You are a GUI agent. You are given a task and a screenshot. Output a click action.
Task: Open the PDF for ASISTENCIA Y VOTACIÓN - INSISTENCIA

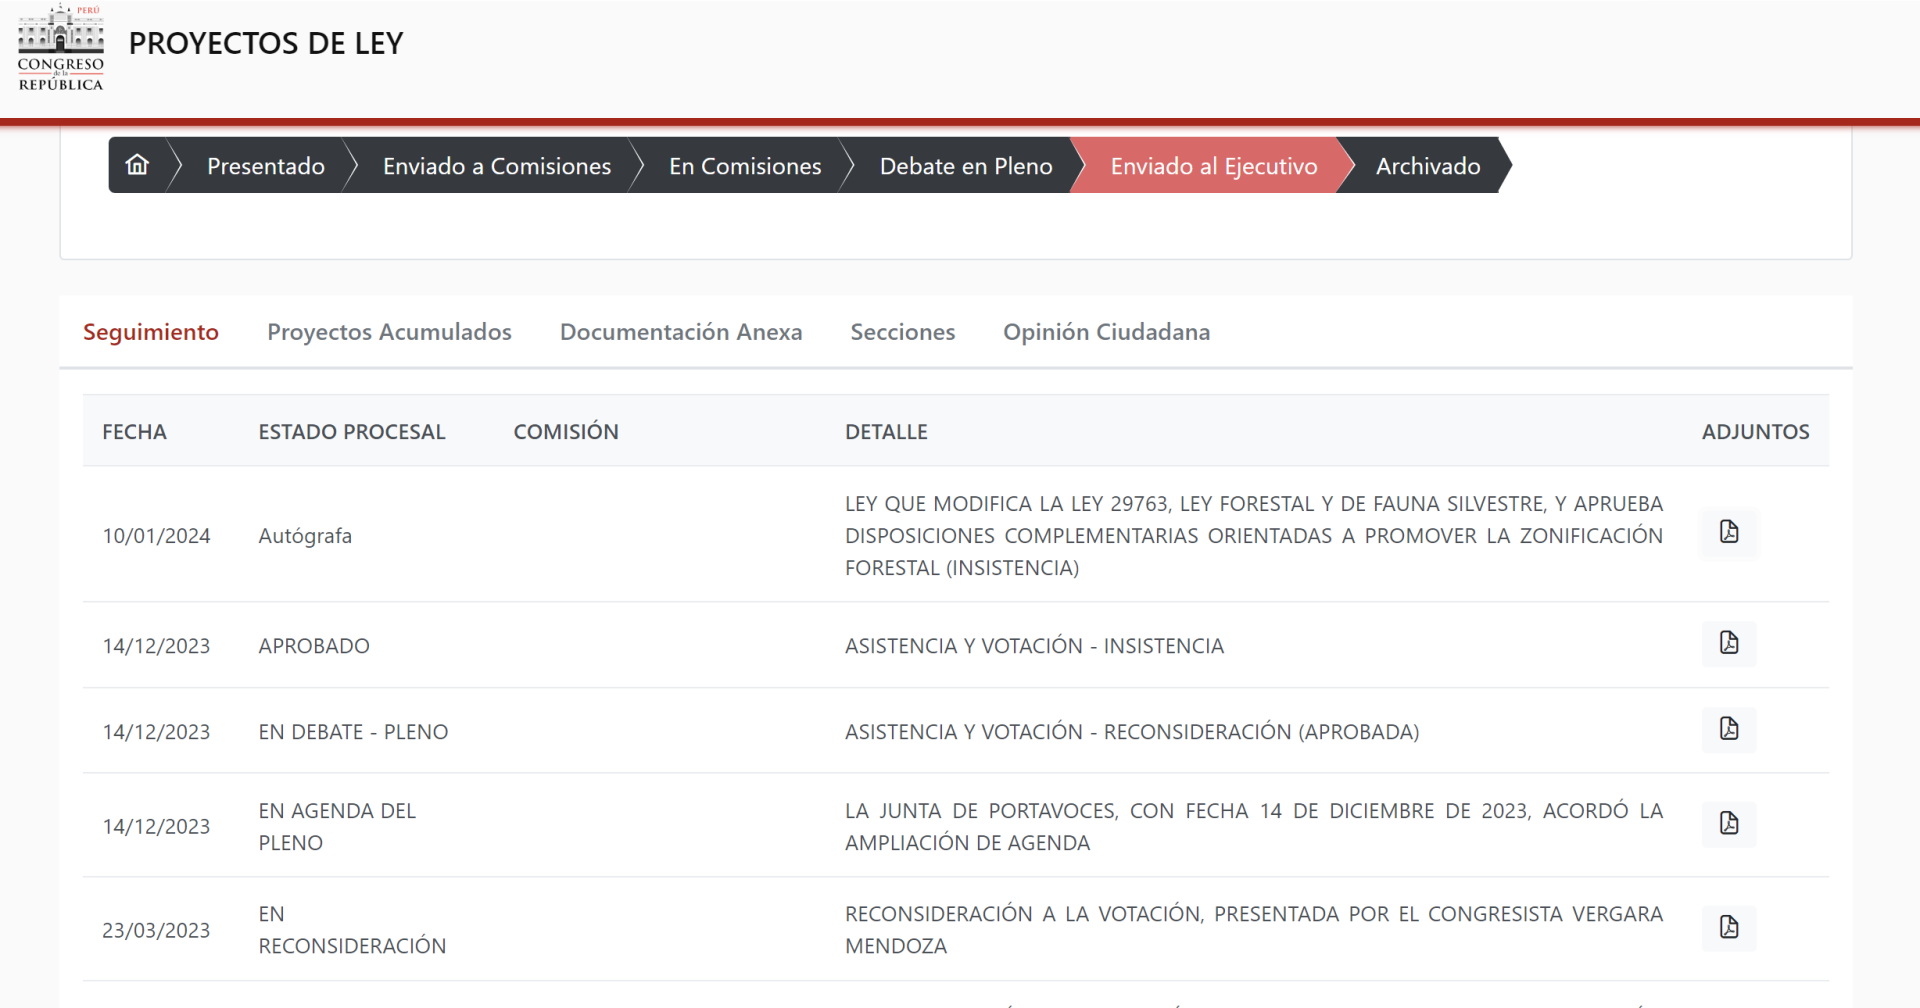click(x=1729, y=643)
